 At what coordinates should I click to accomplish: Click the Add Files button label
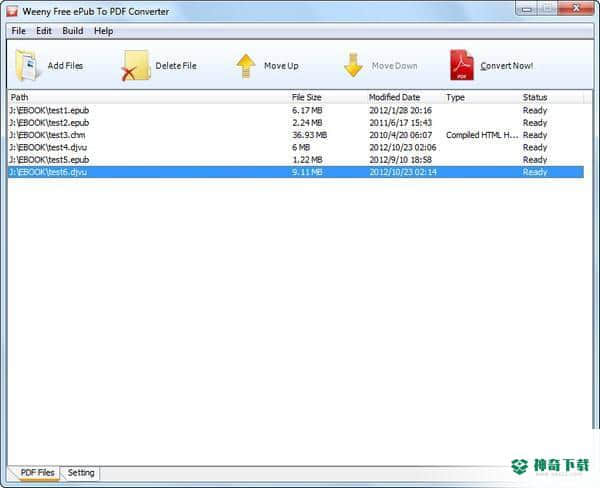(65, 66)
